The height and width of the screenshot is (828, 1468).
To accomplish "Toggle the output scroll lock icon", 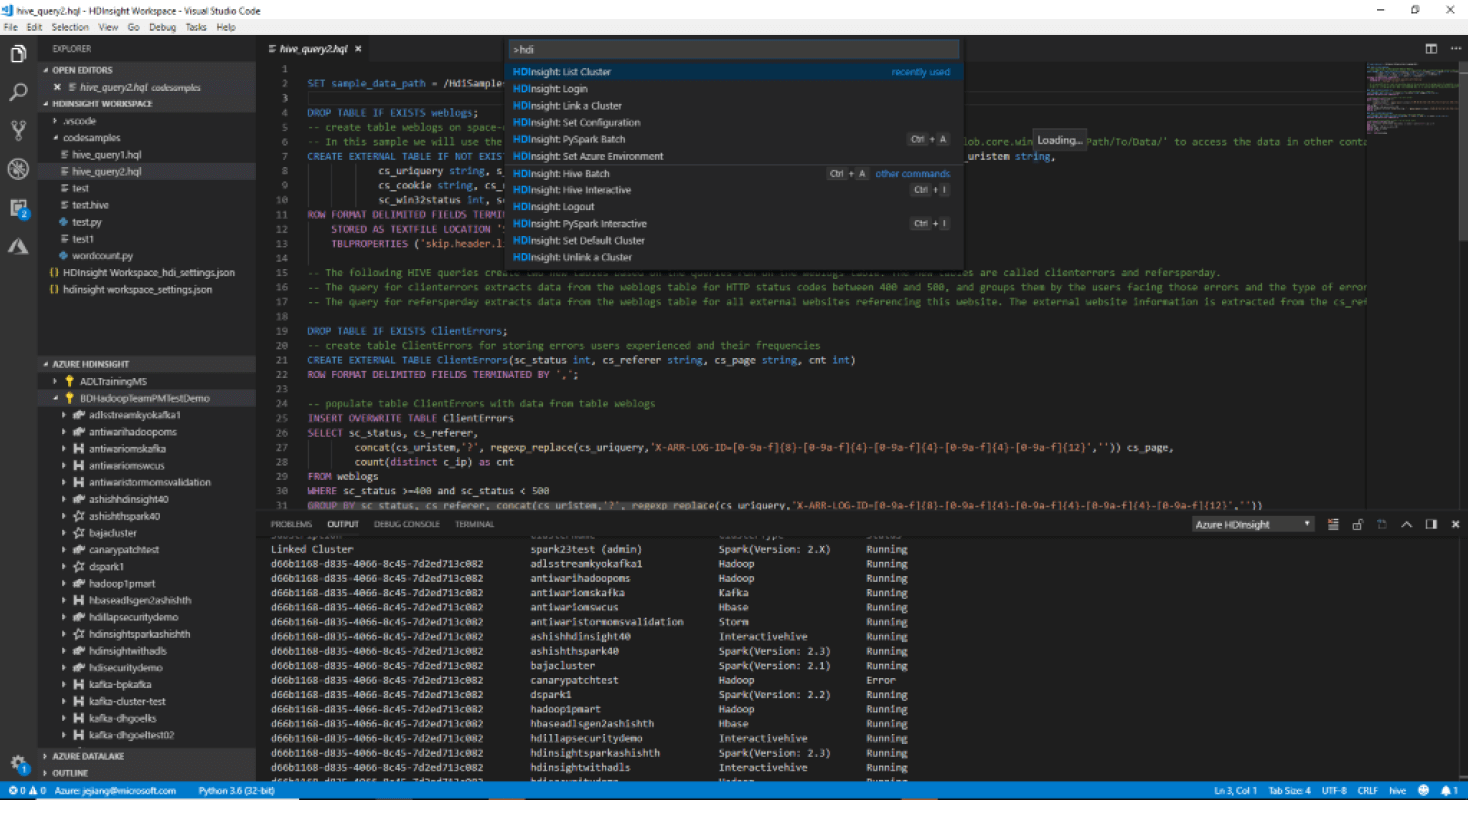I will pos(1357,524).
